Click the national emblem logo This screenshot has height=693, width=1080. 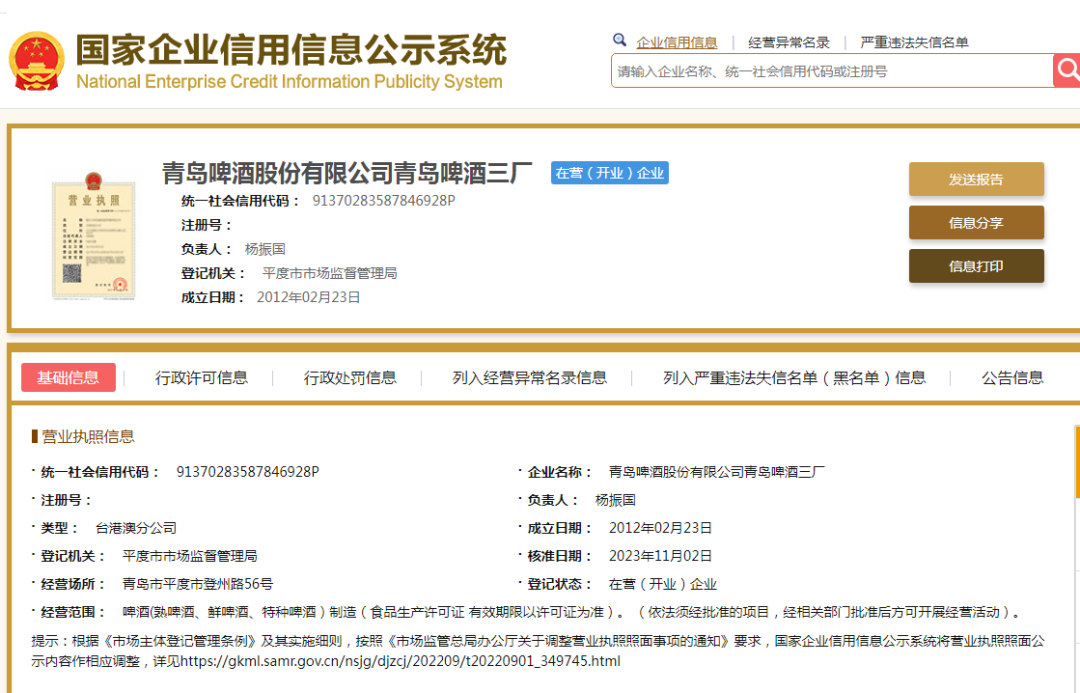click(x=36, y=61)
